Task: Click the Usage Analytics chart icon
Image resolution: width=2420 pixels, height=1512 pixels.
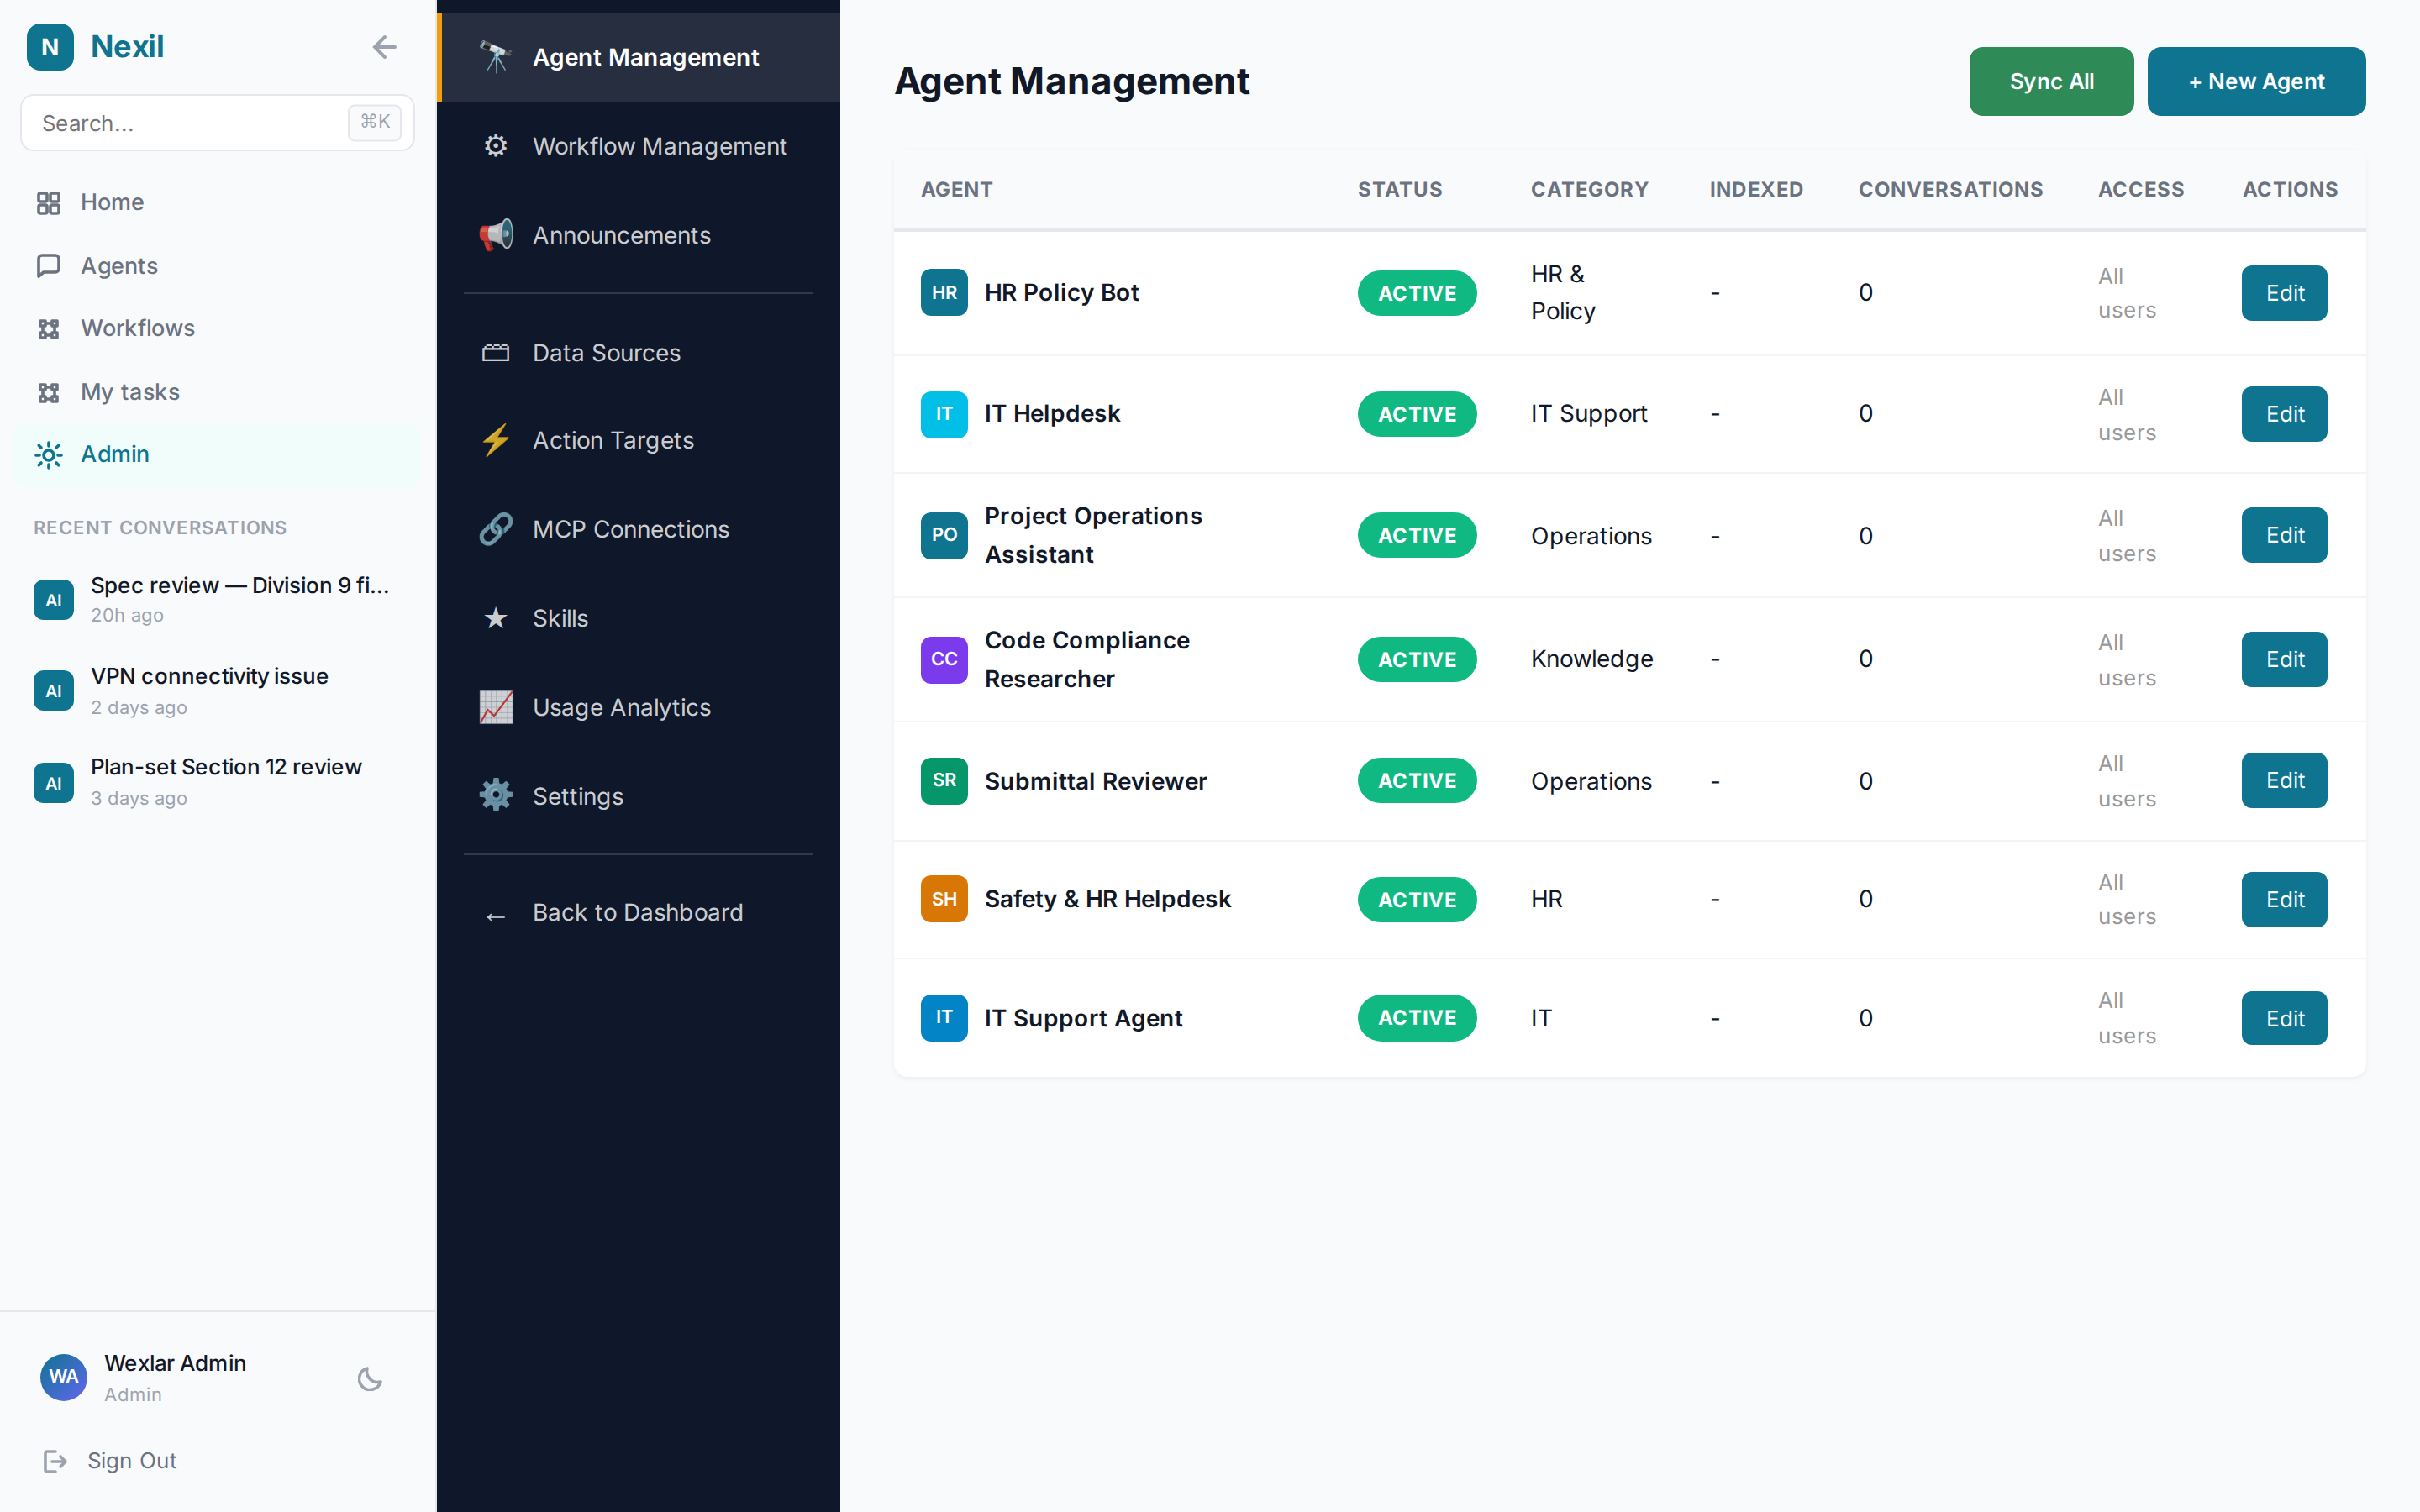Action: pos(496,707)
